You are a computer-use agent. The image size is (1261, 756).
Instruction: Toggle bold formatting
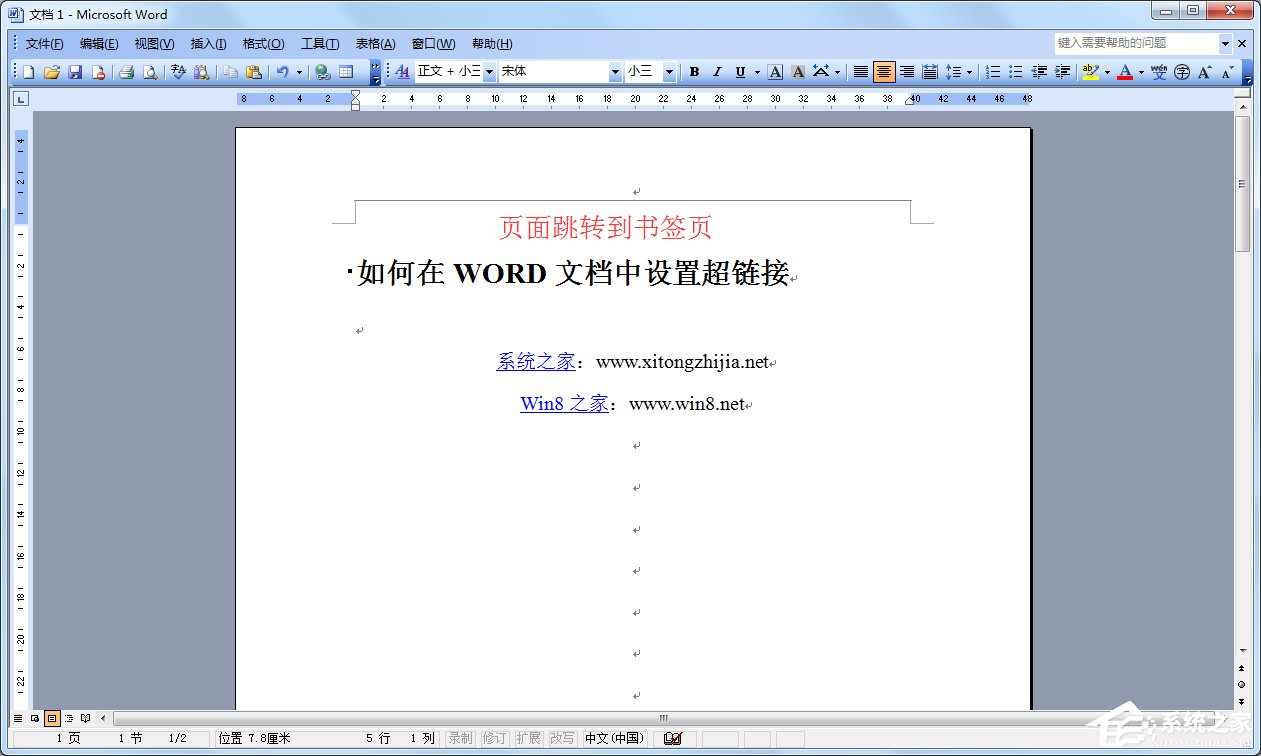[694, 71]
